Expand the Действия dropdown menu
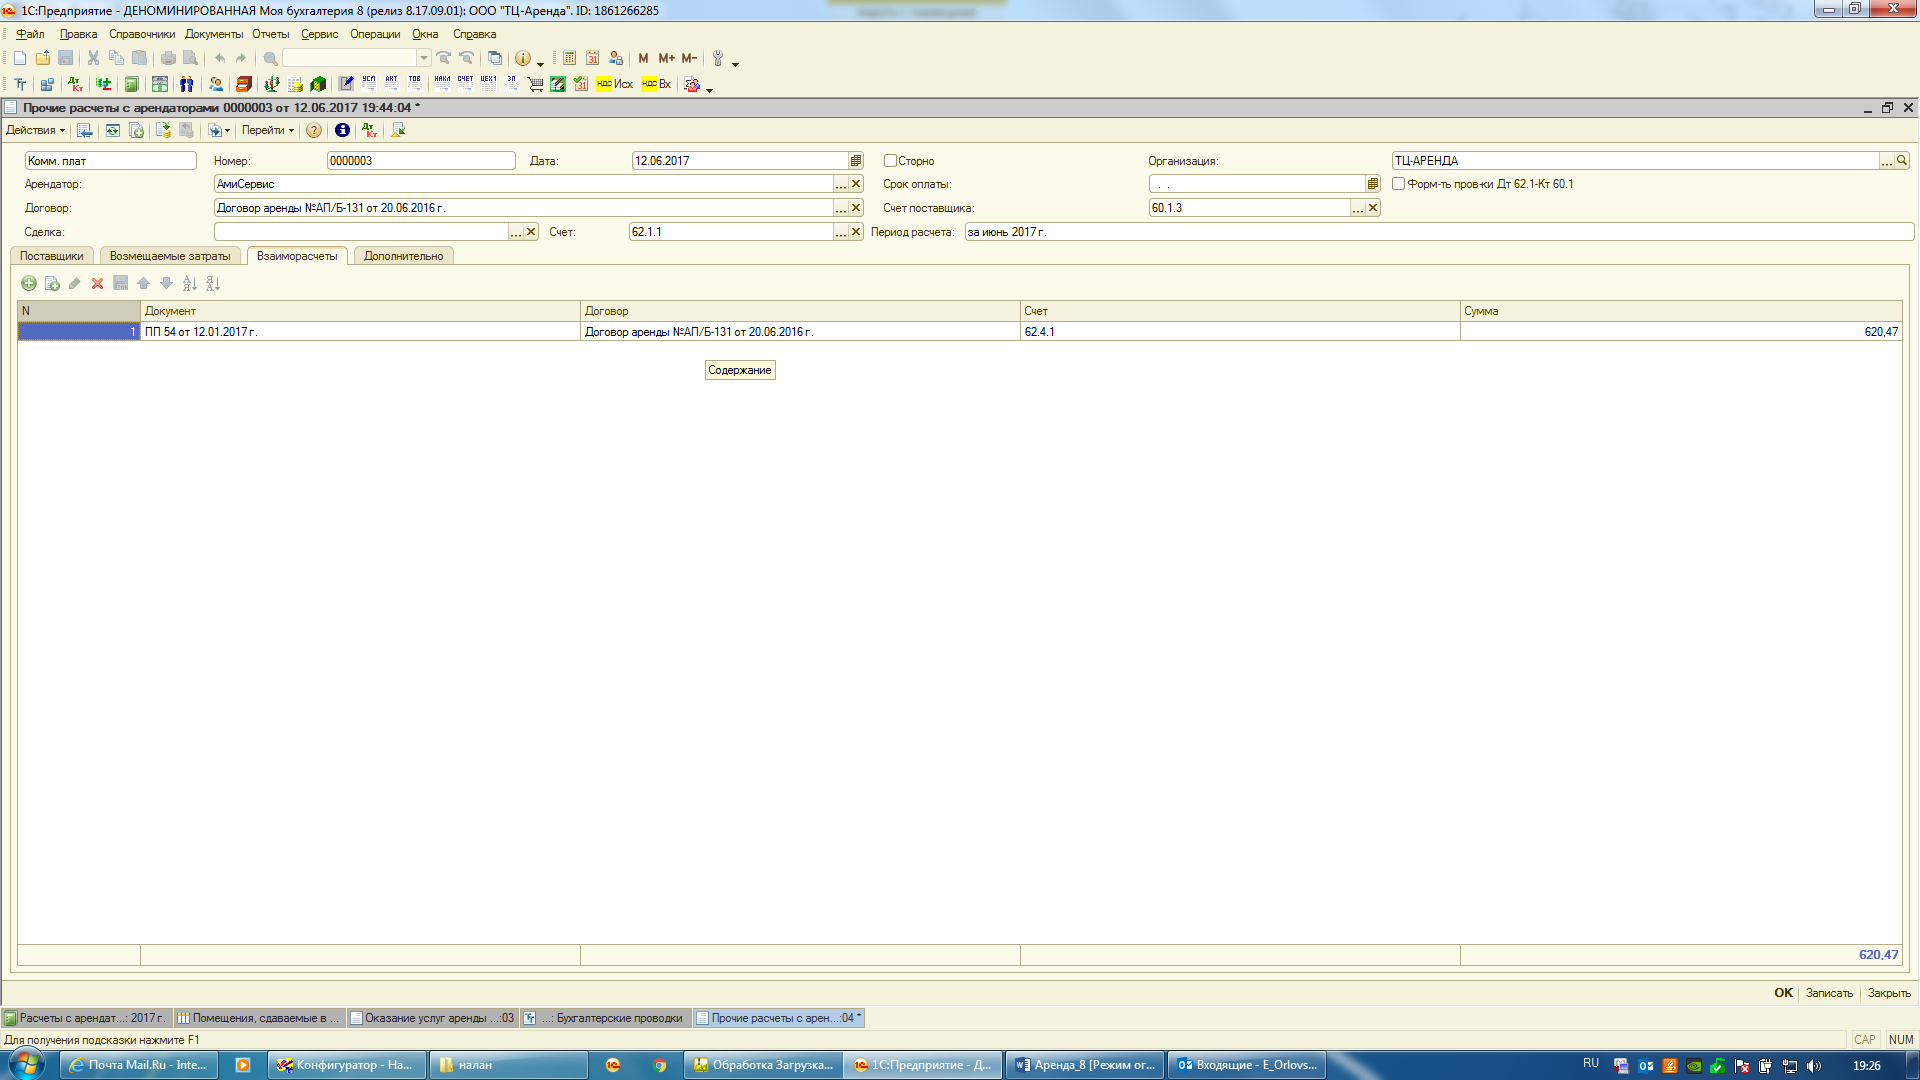The image size is (1920, 1080). coord(35,131)
